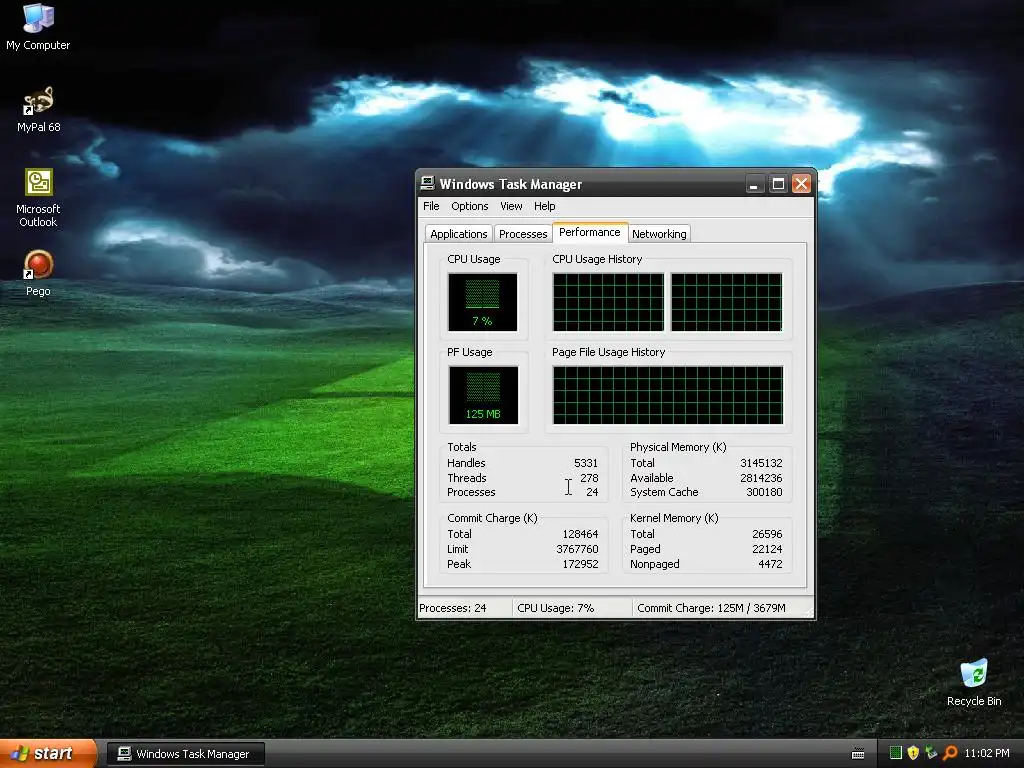Select the Pego desktop shortcut
The image size is (1024, 768).
[x=38, y=273]
